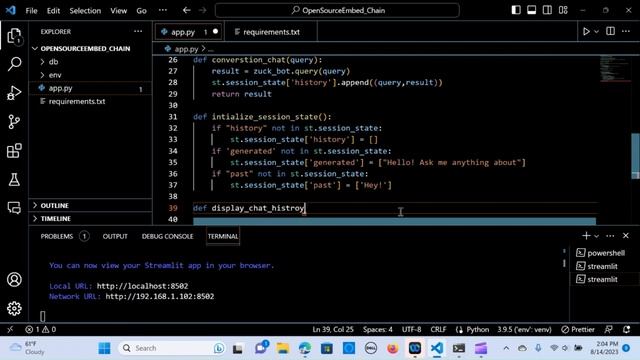Toggle primary side bar layout icon

[x=516, y=10]
